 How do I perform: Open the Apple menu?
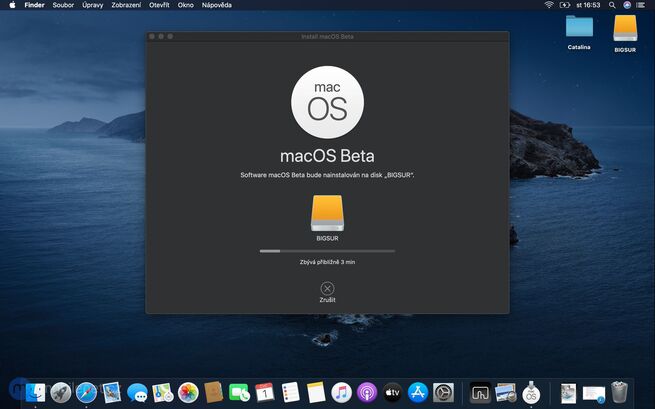(x=12, y=5)
